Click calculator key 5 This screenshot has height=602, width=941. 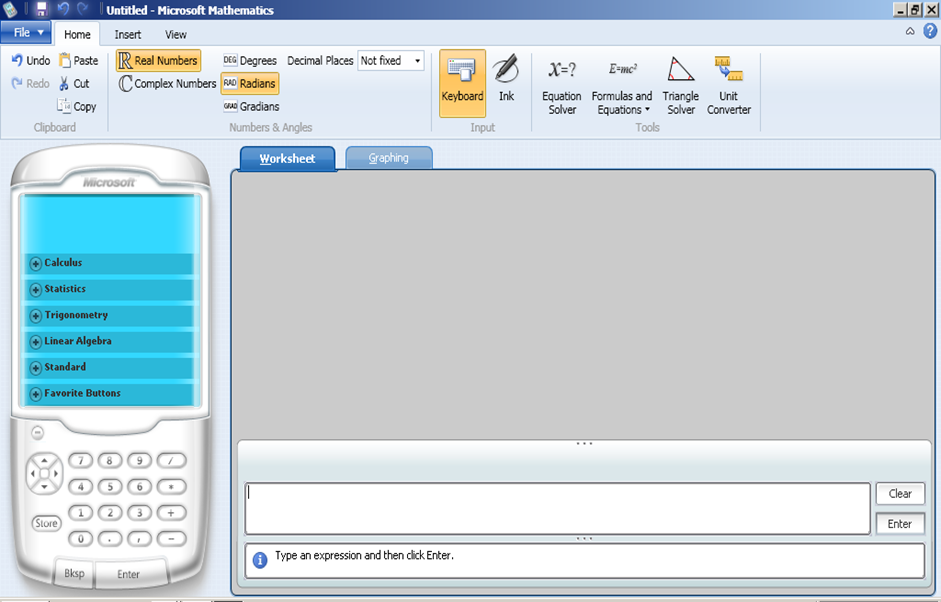click(110, 487)
